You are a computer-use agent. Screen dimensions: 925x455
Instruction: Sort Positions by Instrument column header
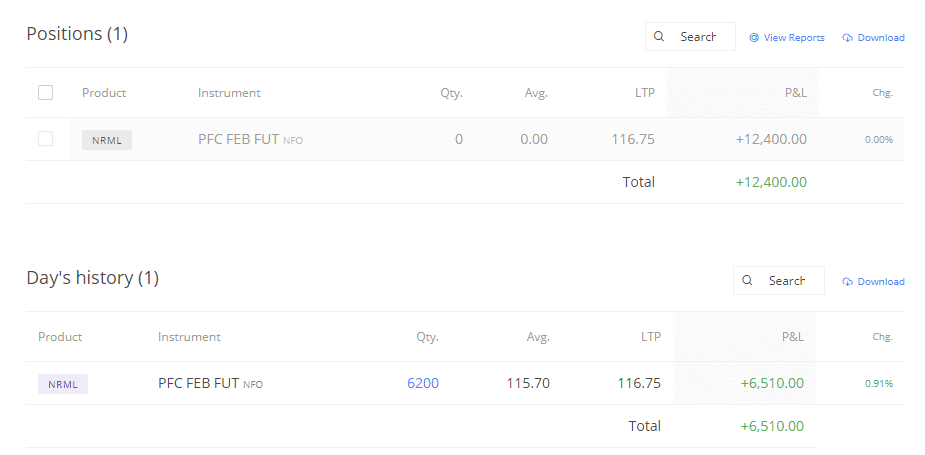click(229, 93)
